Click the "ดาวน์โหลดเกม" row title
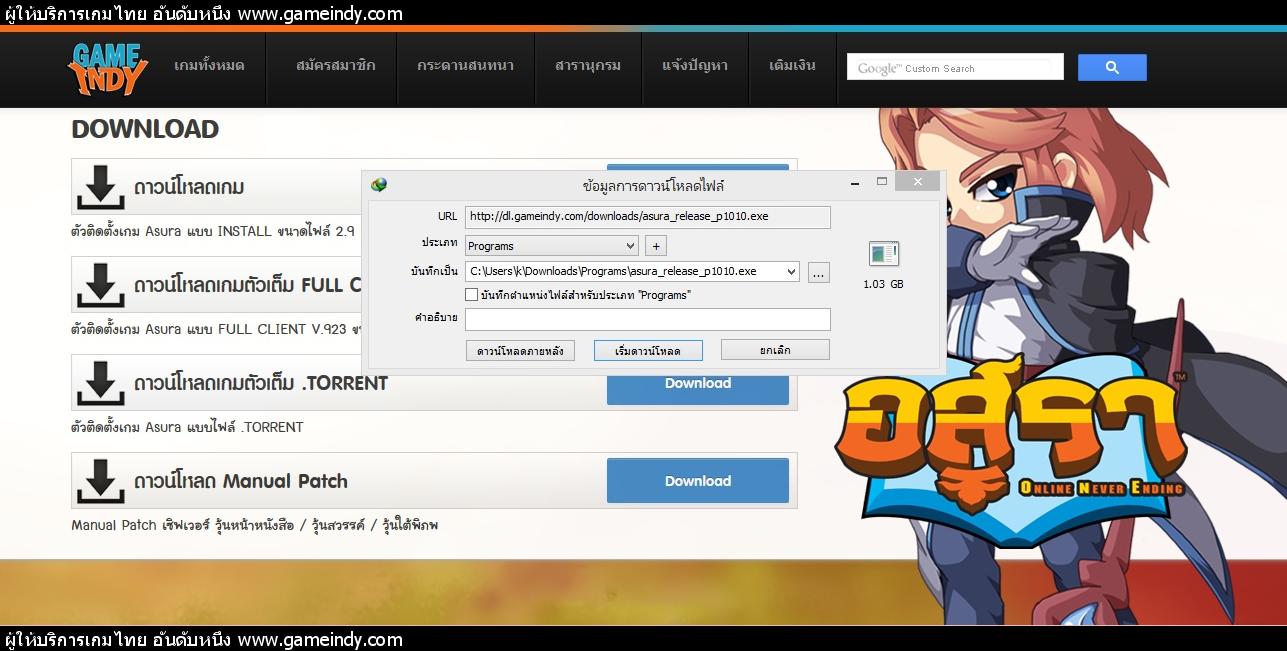Screen dimensions: 1287x651 tap(189, 187)
